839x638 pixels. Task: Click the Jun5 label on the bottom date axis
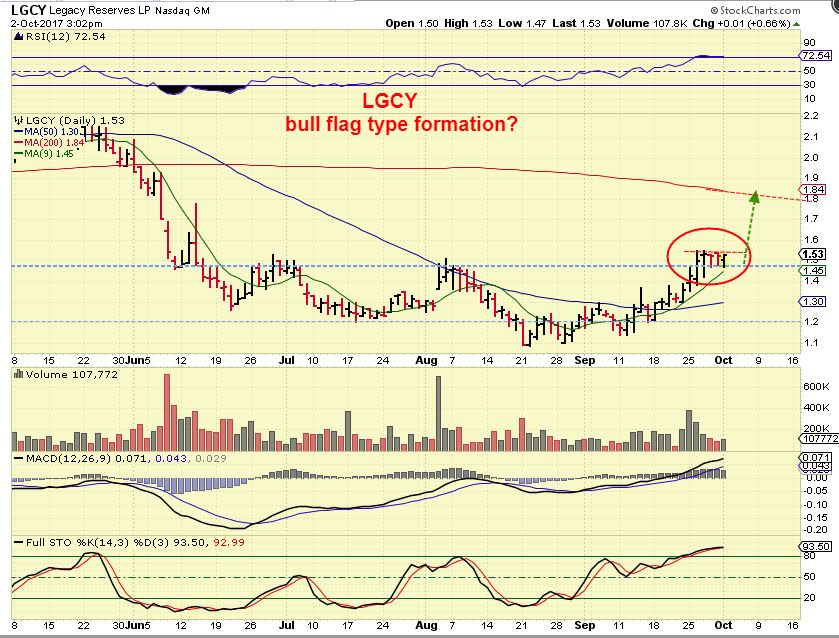(139, 625)
